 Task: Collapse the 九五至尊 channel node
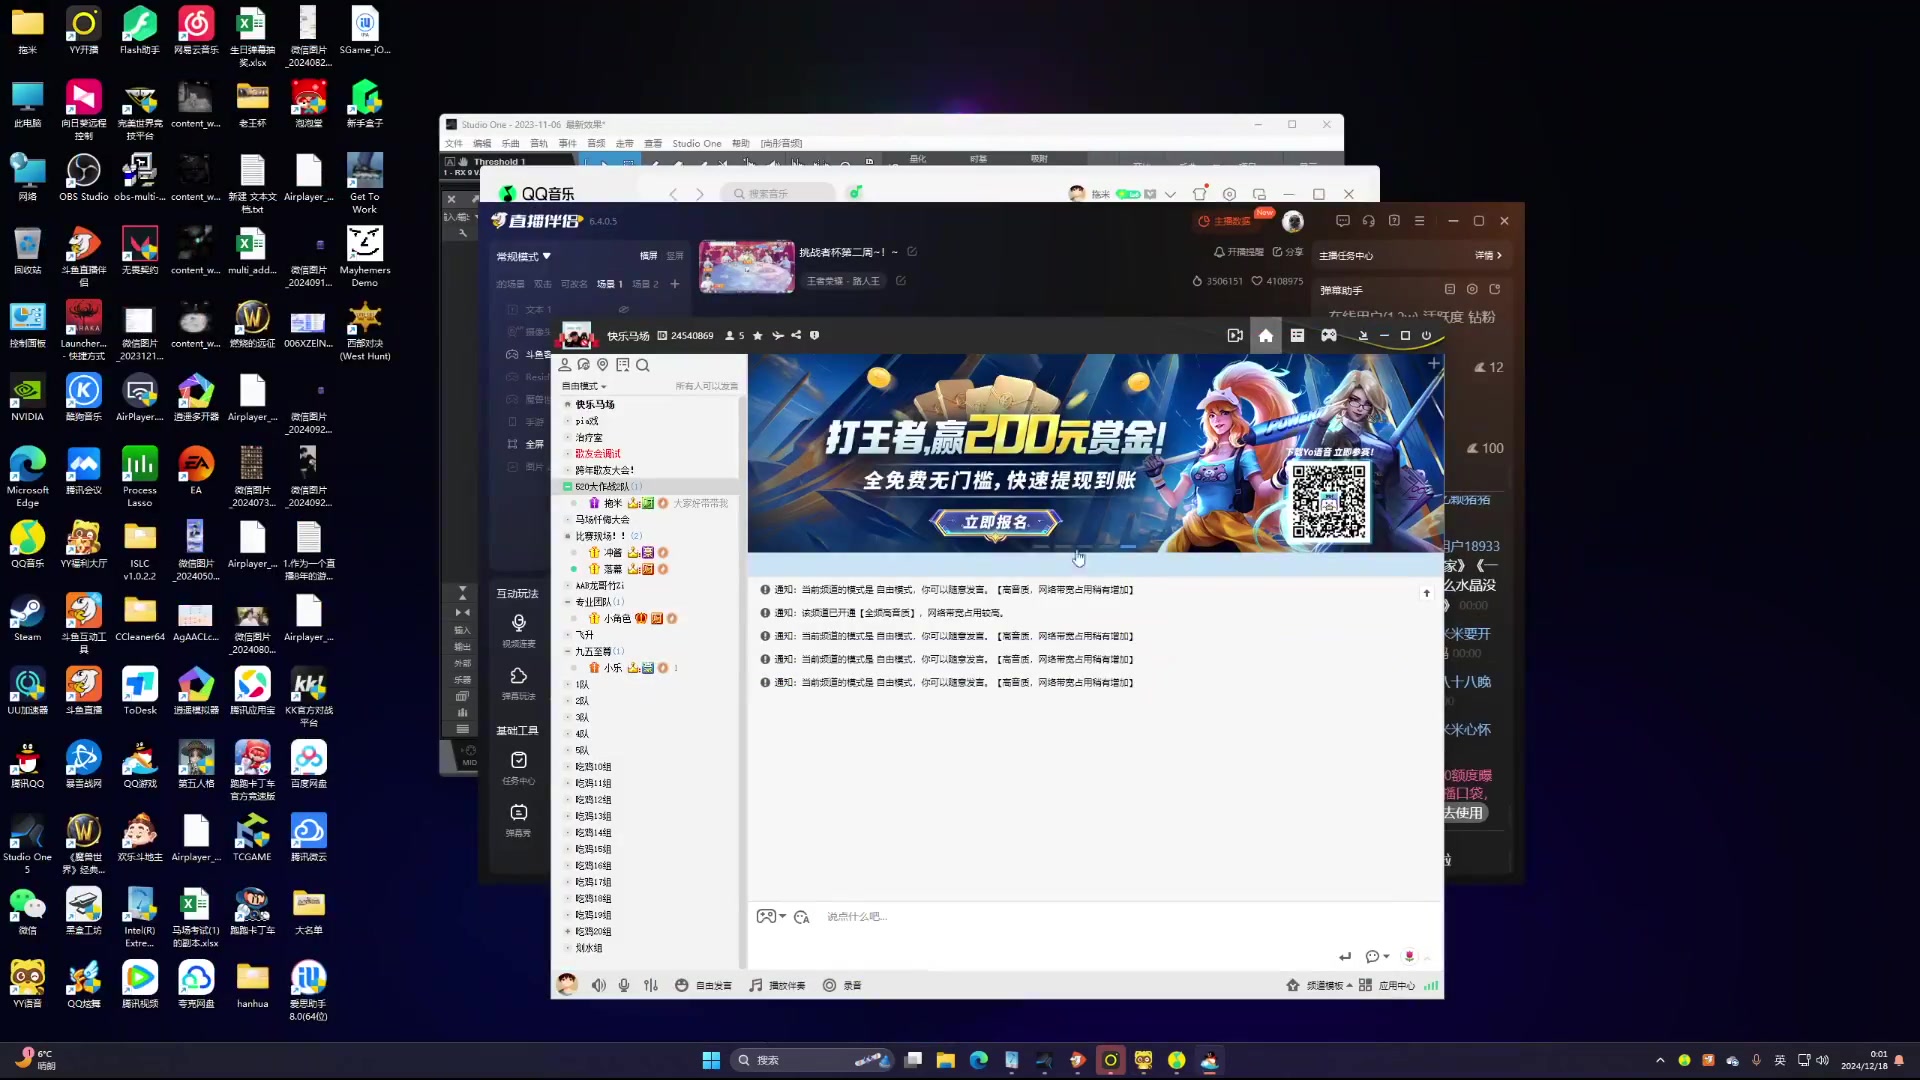567,651
